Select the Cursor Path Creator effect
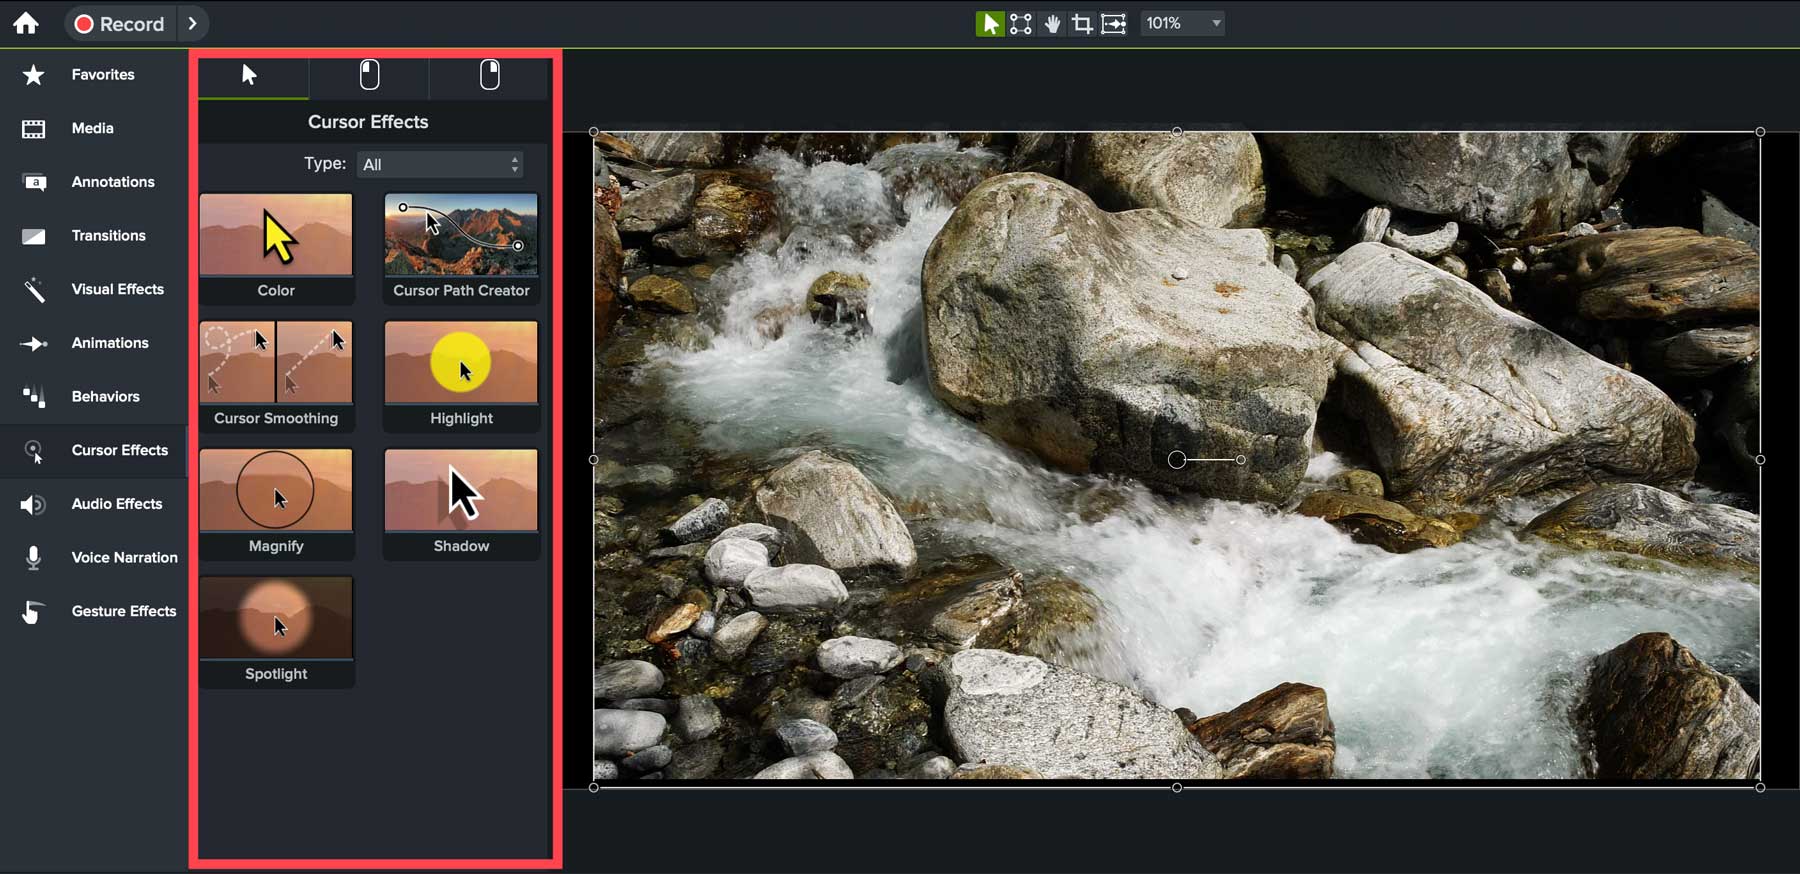 click(x=461, y=248)
